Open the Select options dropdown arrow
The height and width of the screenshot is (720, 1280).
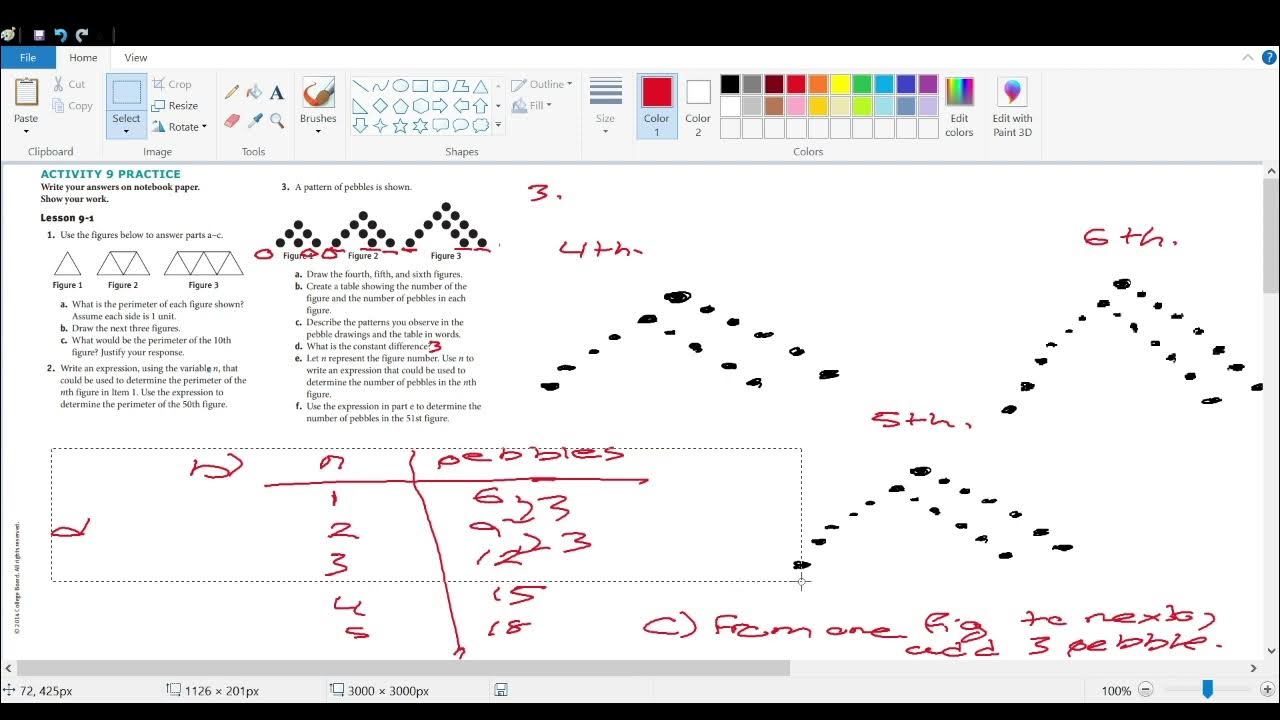(x=126, y=131)
